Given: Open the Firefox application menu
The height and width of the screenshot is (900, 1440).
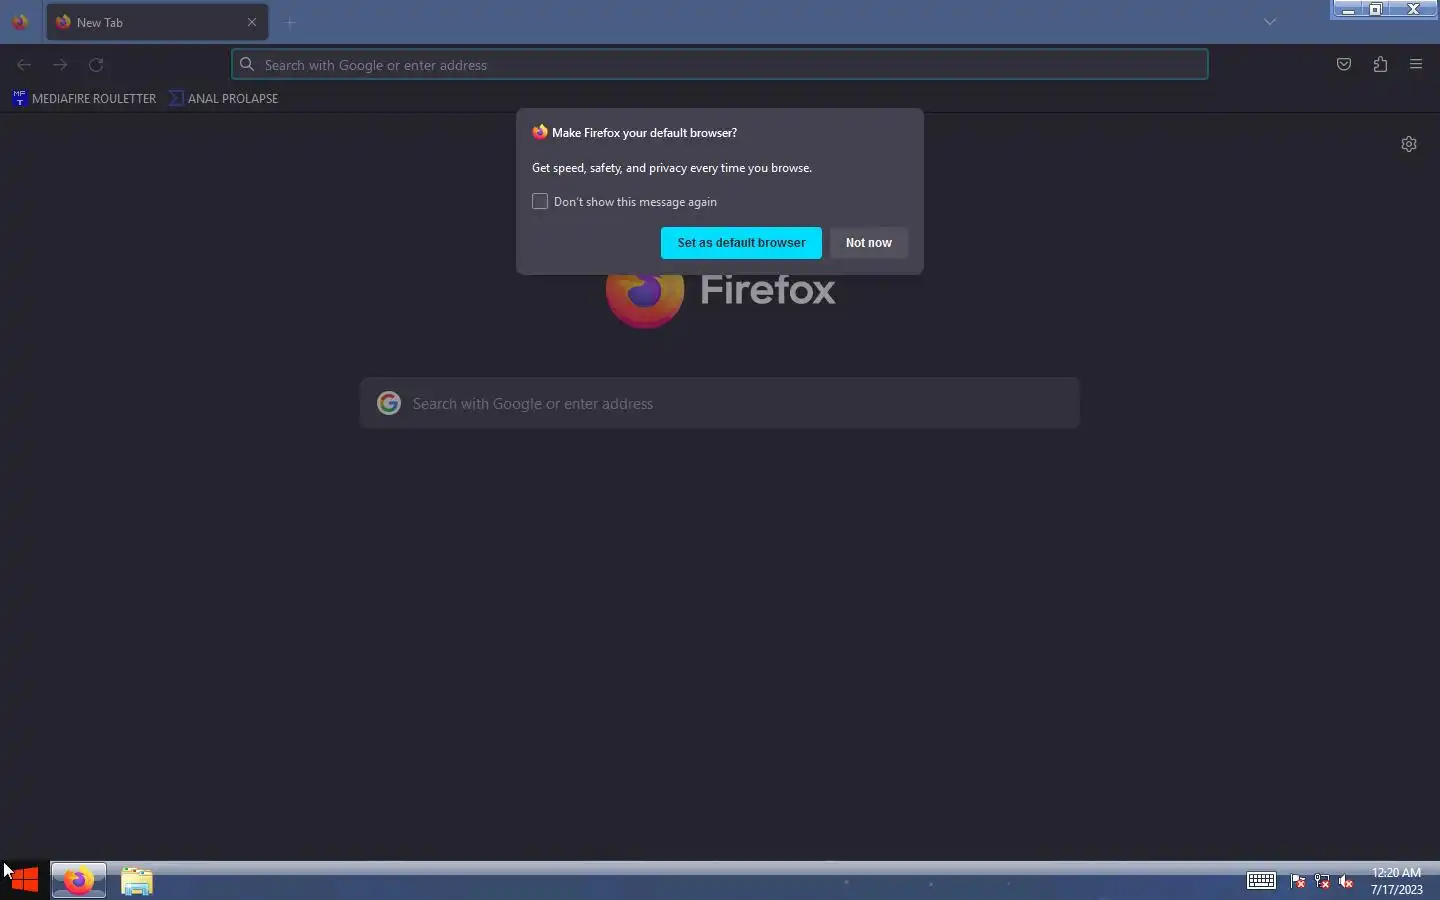Looking at the screenshot, I should click(x=1416, y=65).
